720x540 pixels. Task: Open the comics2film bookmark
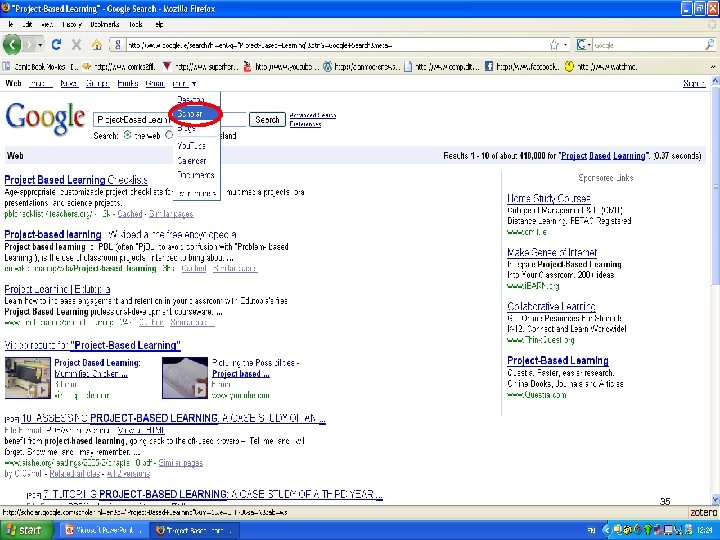[119, 67]
